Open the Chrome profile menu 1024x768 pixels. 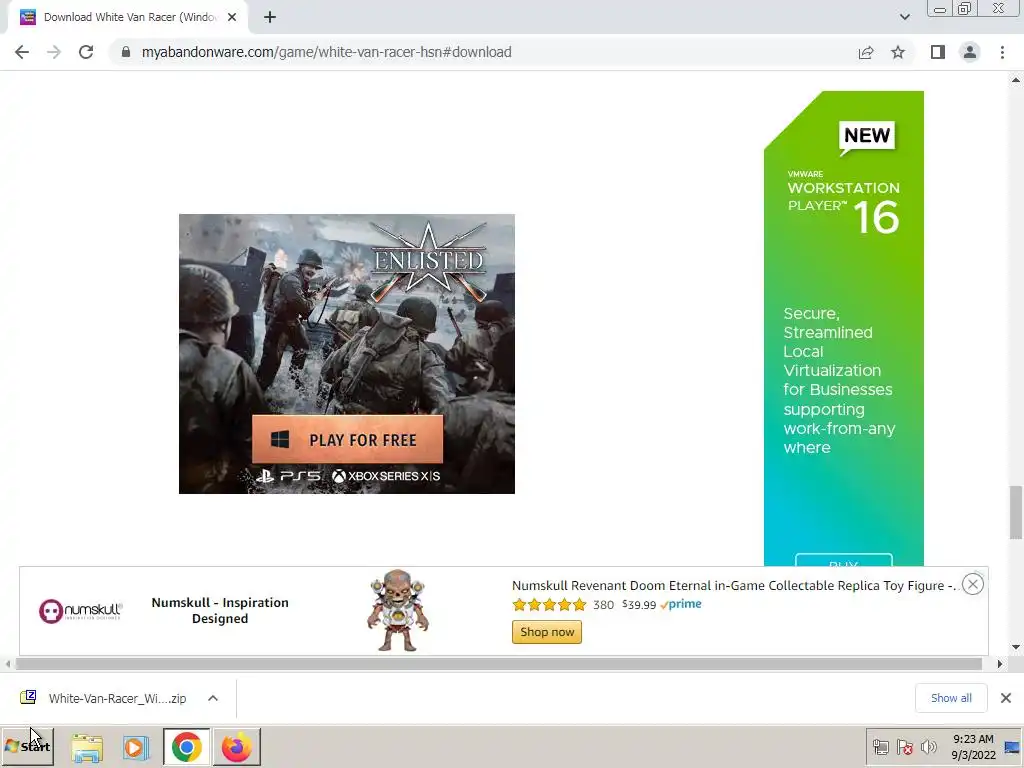coord(970,52)
